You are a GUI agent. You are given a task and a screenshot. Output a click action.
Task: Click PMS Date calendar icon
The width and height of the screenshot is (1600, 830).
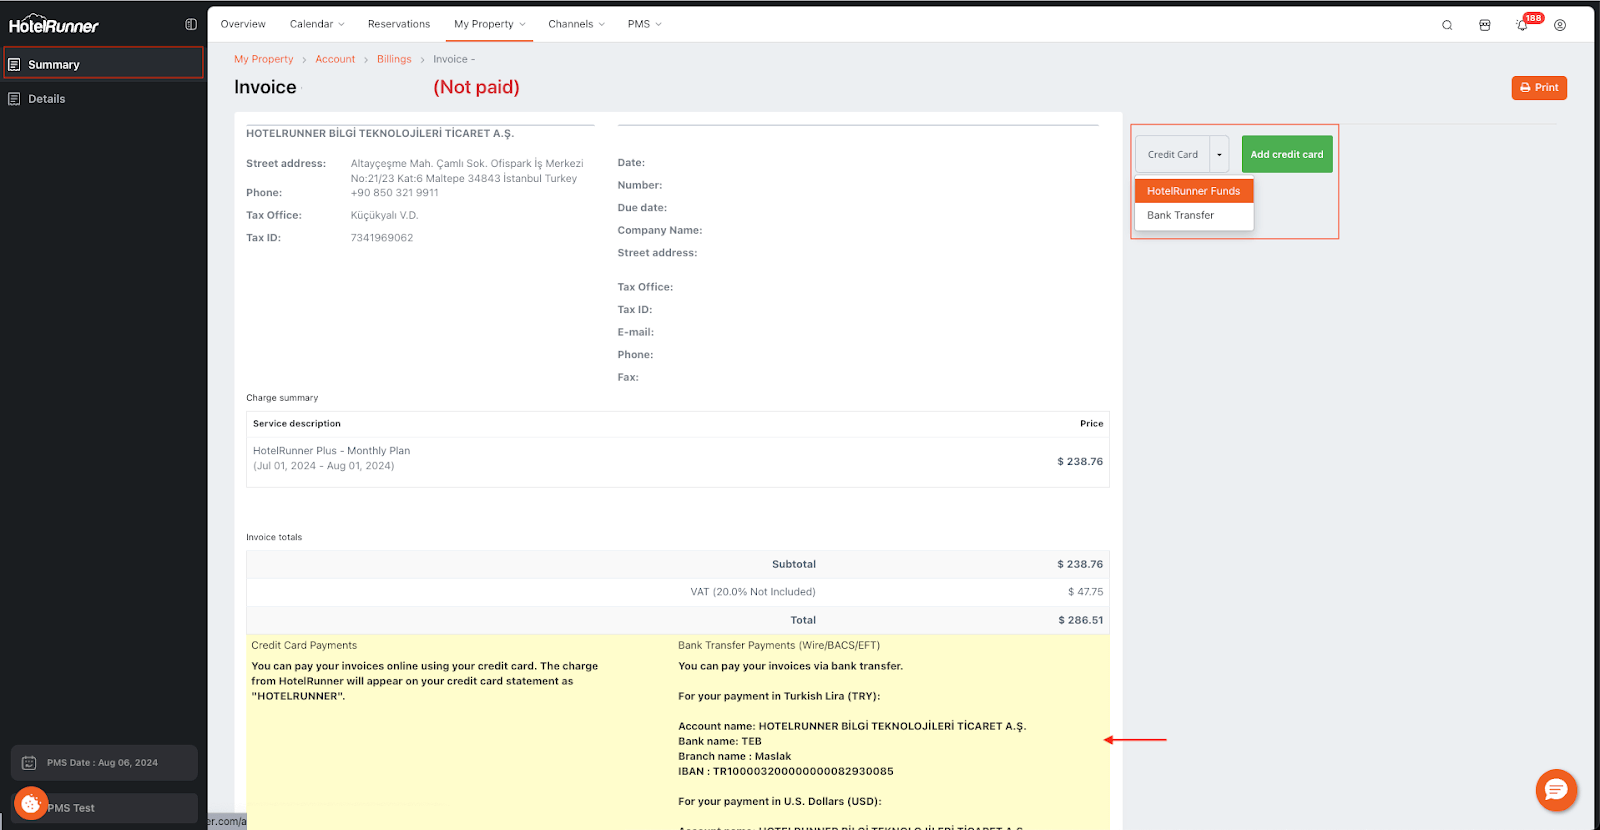coord(29,763)
